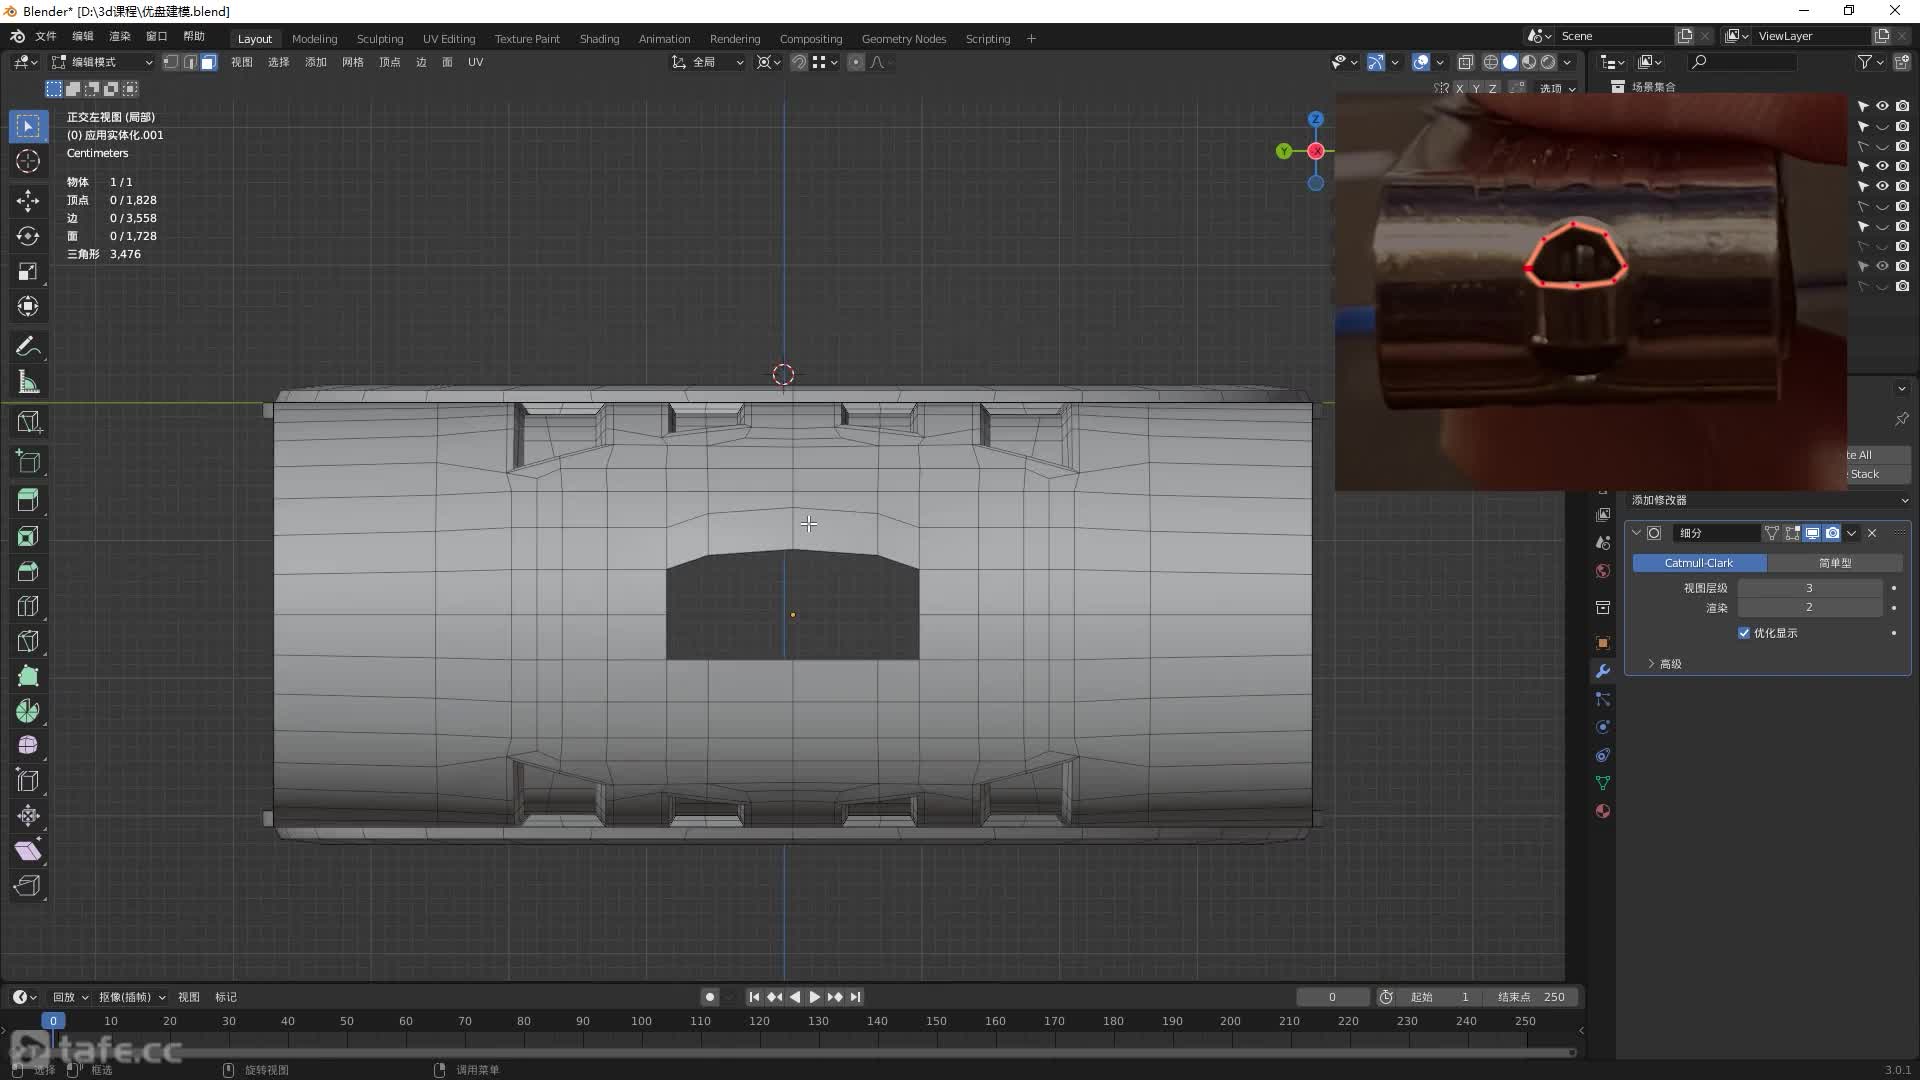
Task: Play the timeline animation forward
Action: [x=815, y=997]
